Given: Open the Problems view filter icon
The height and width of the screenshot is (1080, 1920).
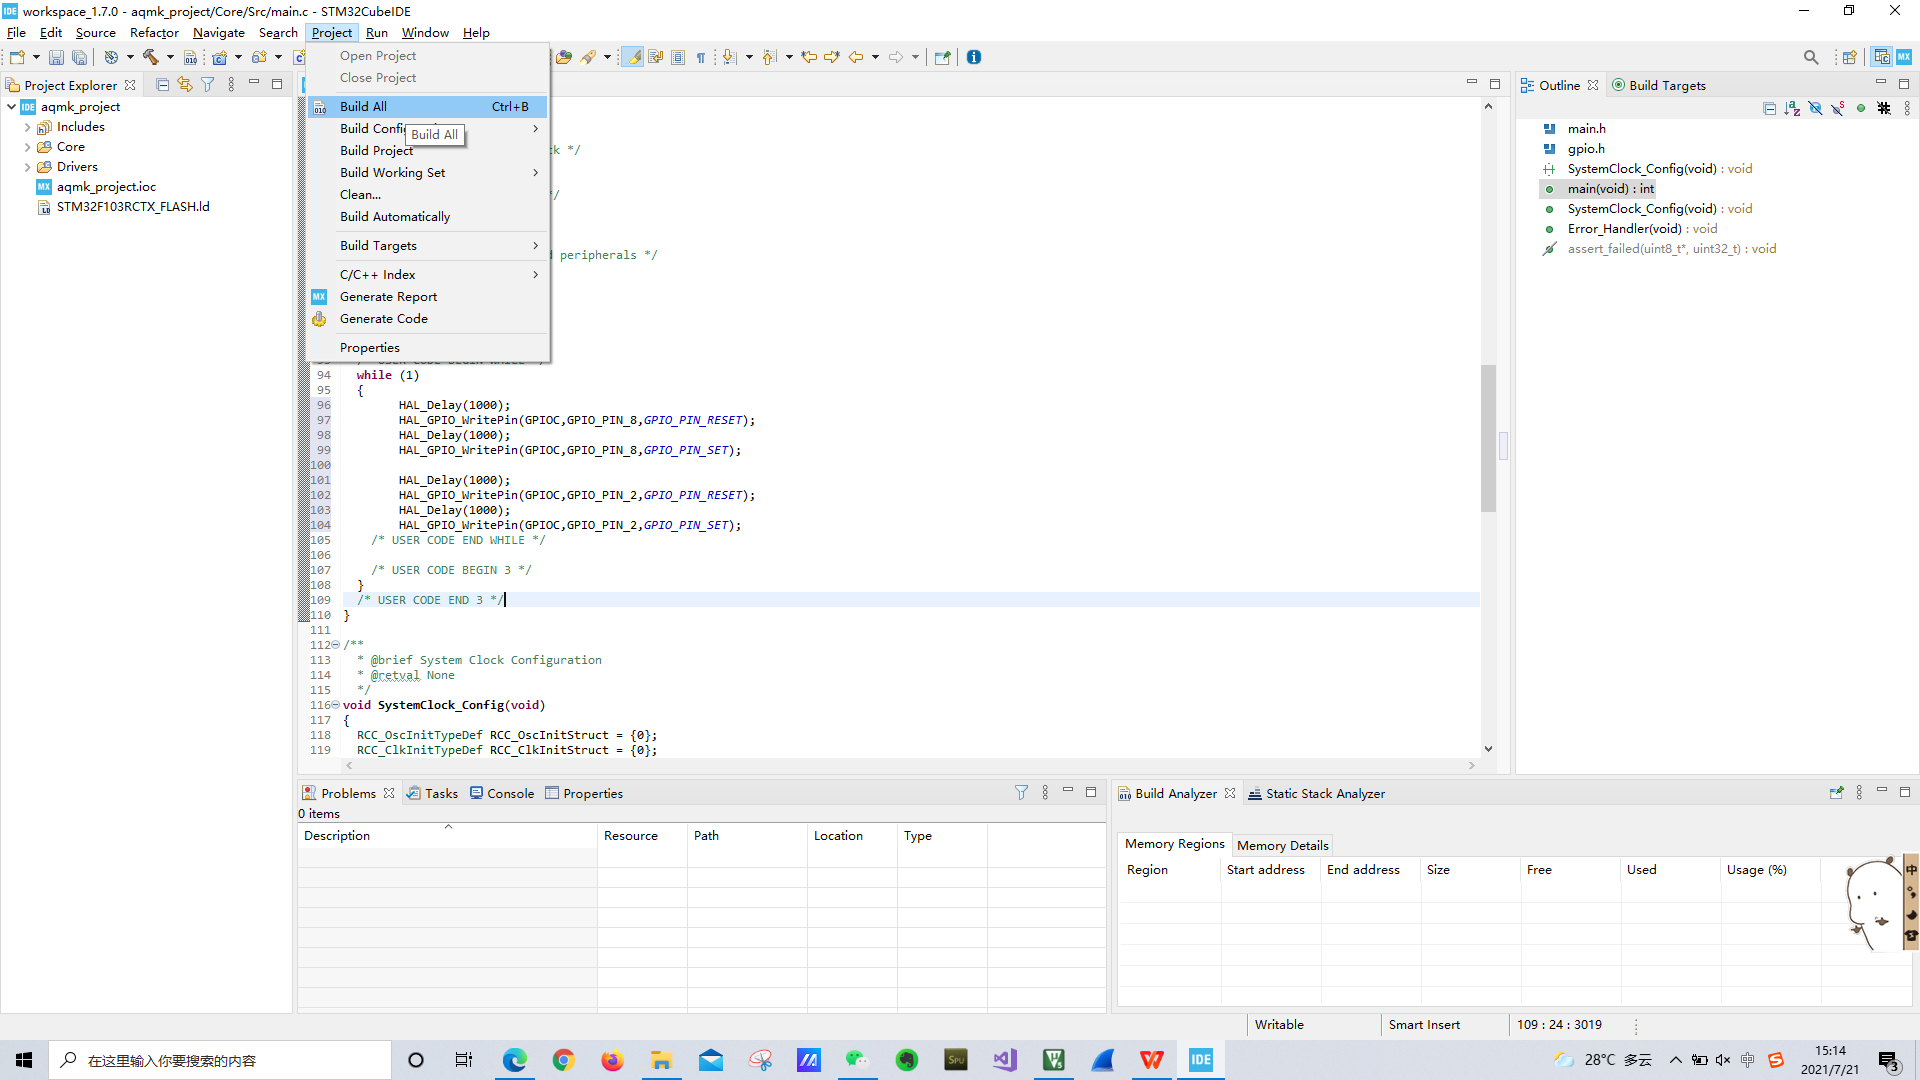Looking at the screenshot, I should pos(1021,792).
